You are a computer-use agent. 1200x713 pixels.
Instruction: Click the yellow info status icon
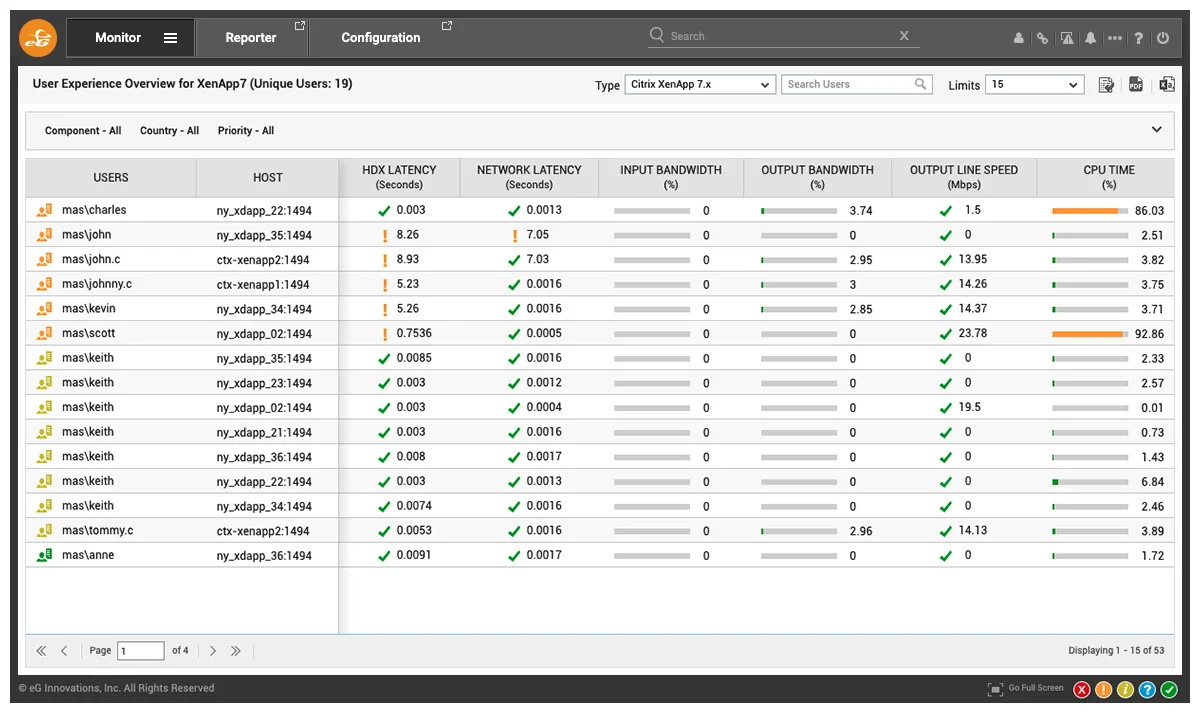pos(1125,689)
